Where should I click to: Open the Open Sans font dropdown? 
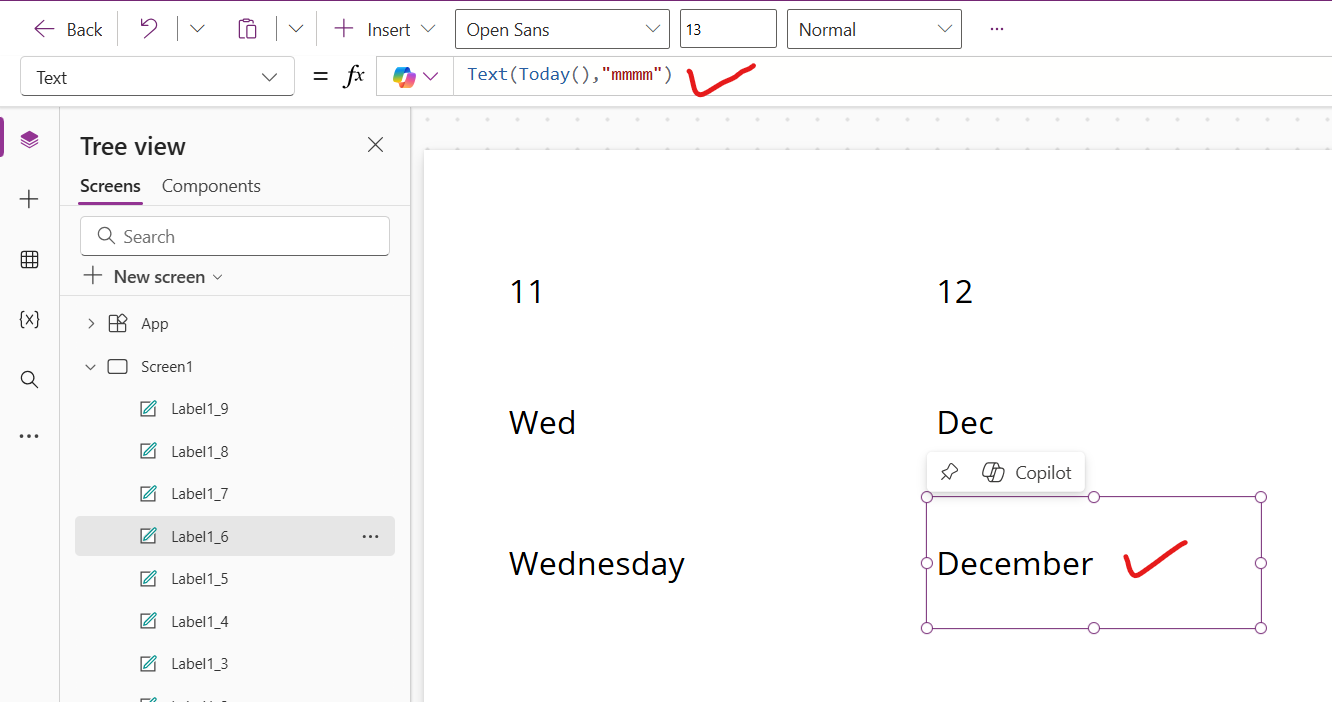pos(561,29)
